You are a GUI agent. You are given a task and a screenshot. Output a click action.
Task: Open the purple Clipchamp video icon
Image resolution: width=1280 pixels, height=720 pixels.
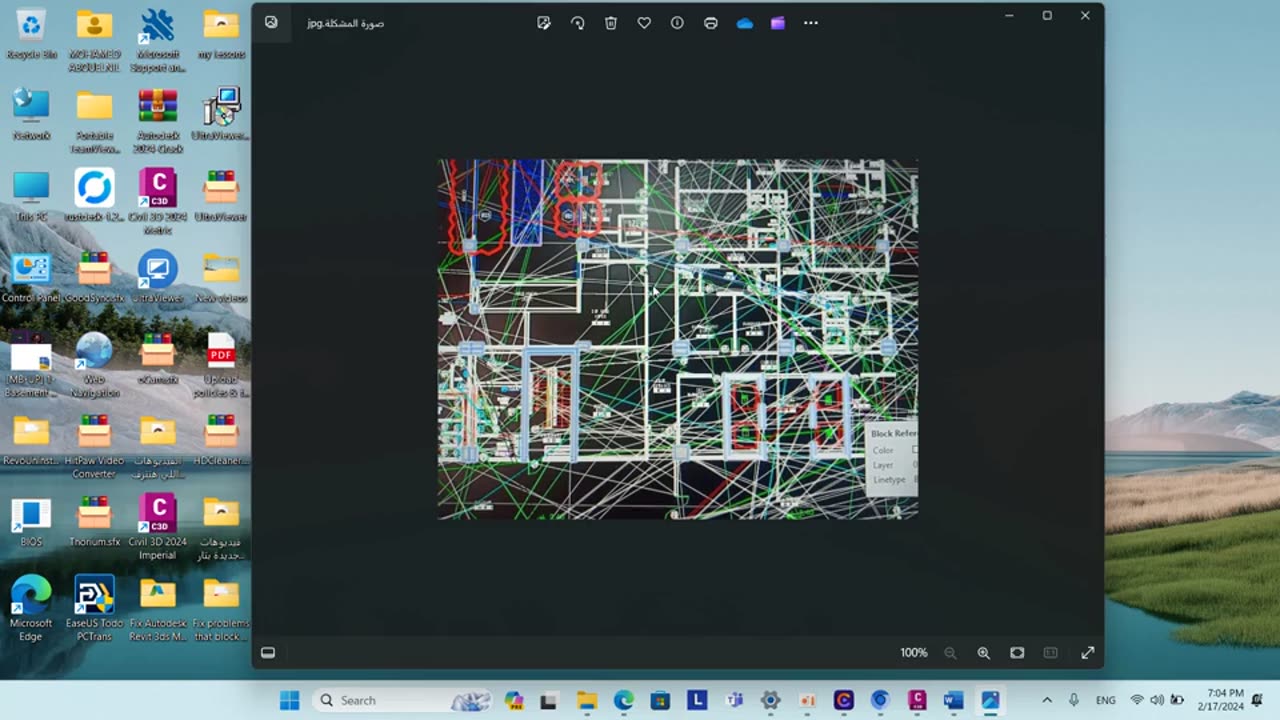pyautogui.click(x=778, y=23)
